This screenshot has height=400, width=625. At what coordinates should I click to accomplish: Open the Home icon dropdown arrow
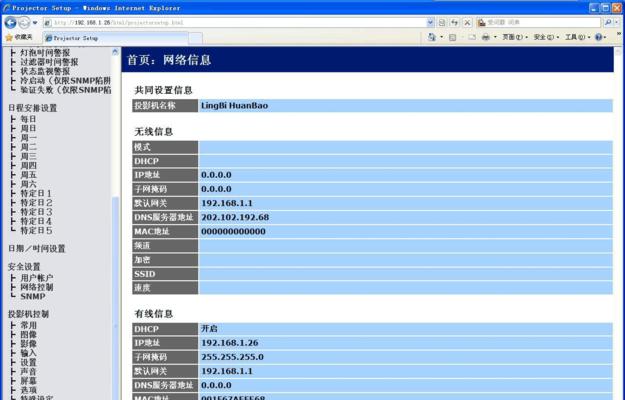[441, 37]
